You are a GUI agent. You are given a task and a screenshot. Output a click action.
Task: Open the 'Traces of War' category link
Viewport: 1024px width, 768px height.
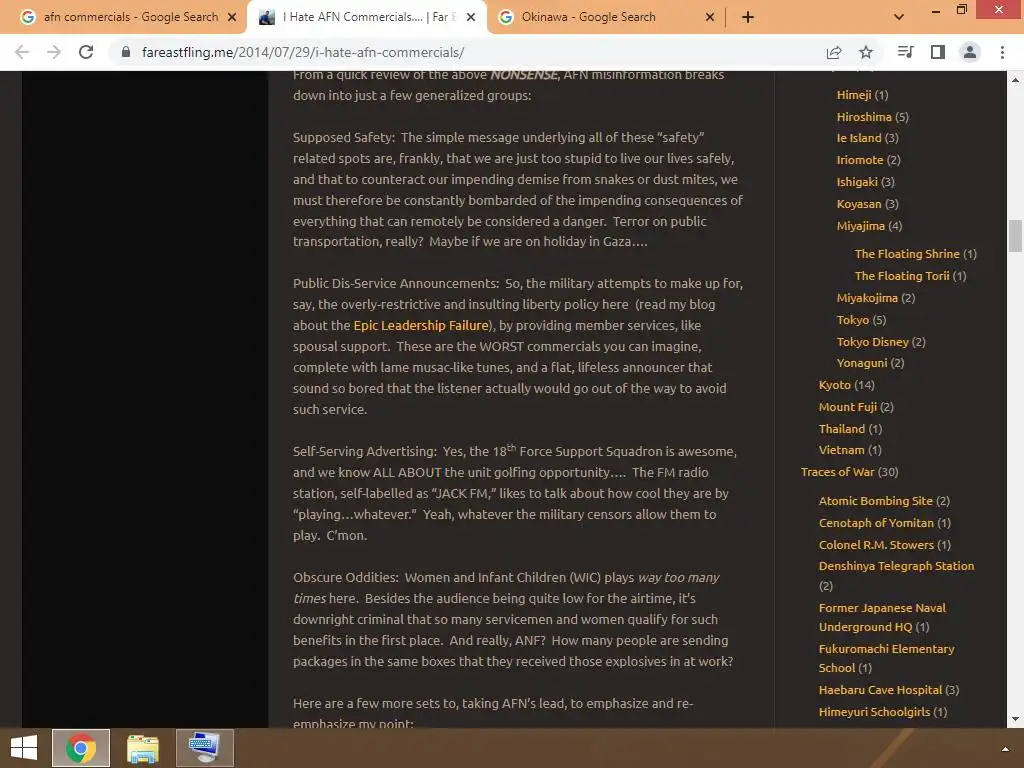(837, 472)
